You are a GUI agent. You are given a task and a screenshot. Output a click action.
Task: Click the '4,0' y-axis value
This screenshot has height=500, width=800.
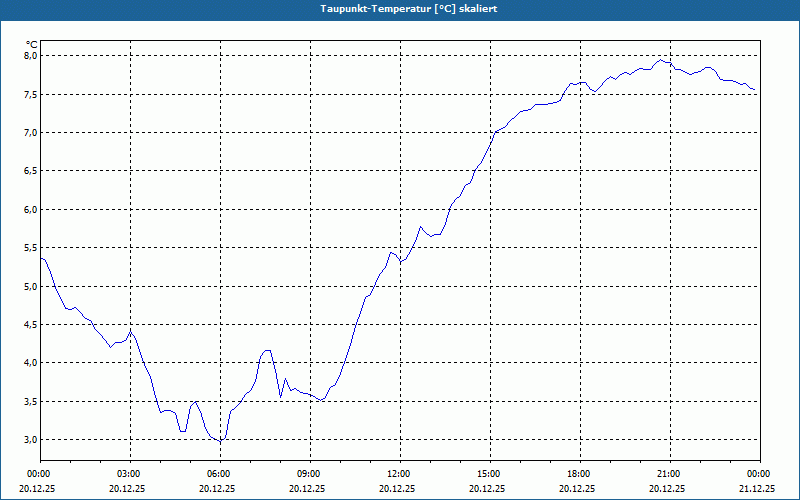click(x=32, y=363)
